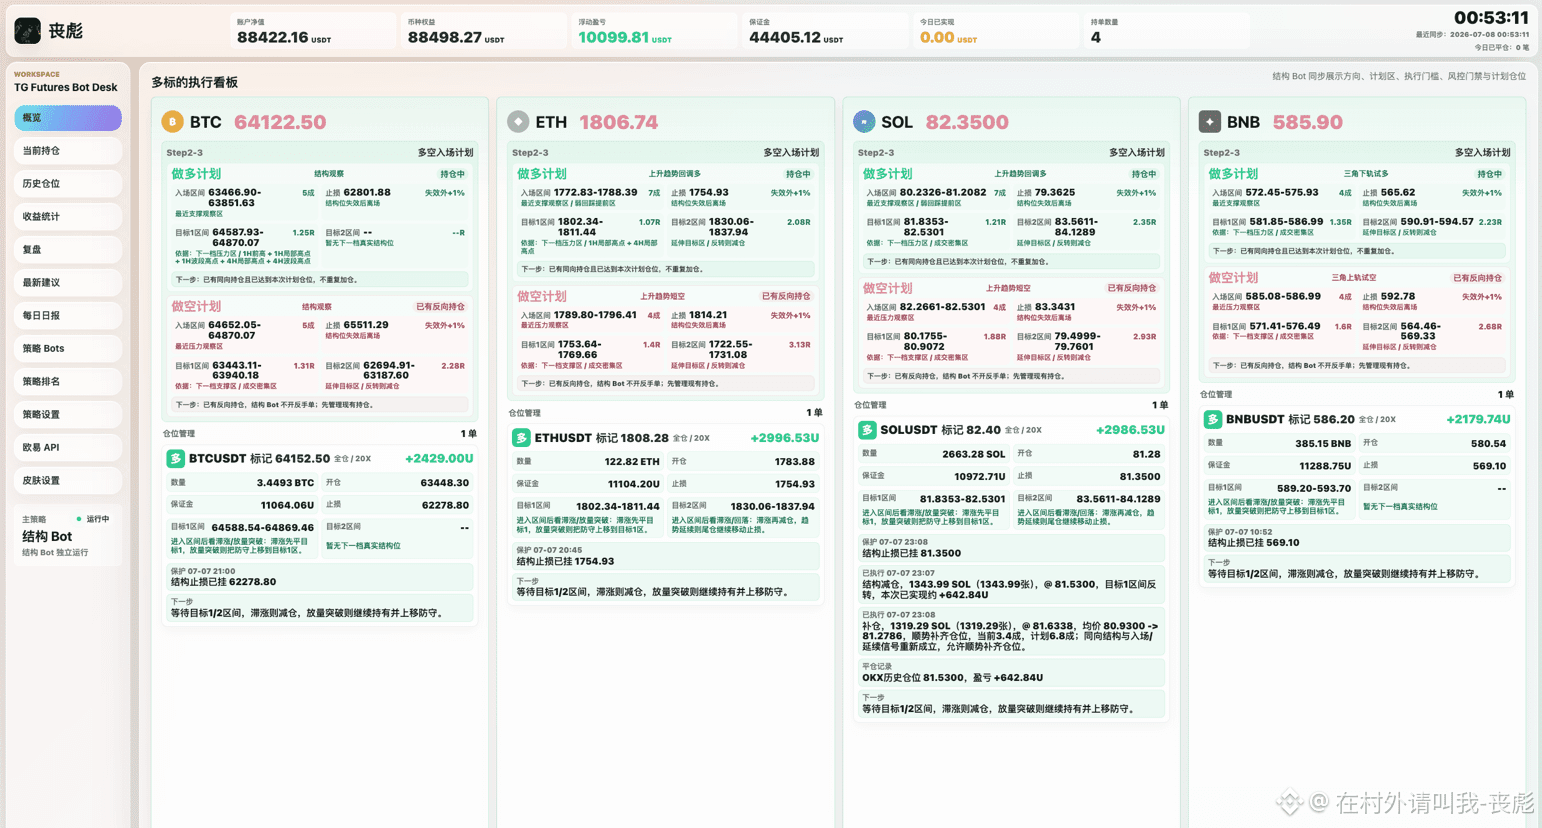Click the 浮动盈亏 10099.81 stat card
Image resolution: width=1542 pixels, height=828 pixels.
point(653,31)
